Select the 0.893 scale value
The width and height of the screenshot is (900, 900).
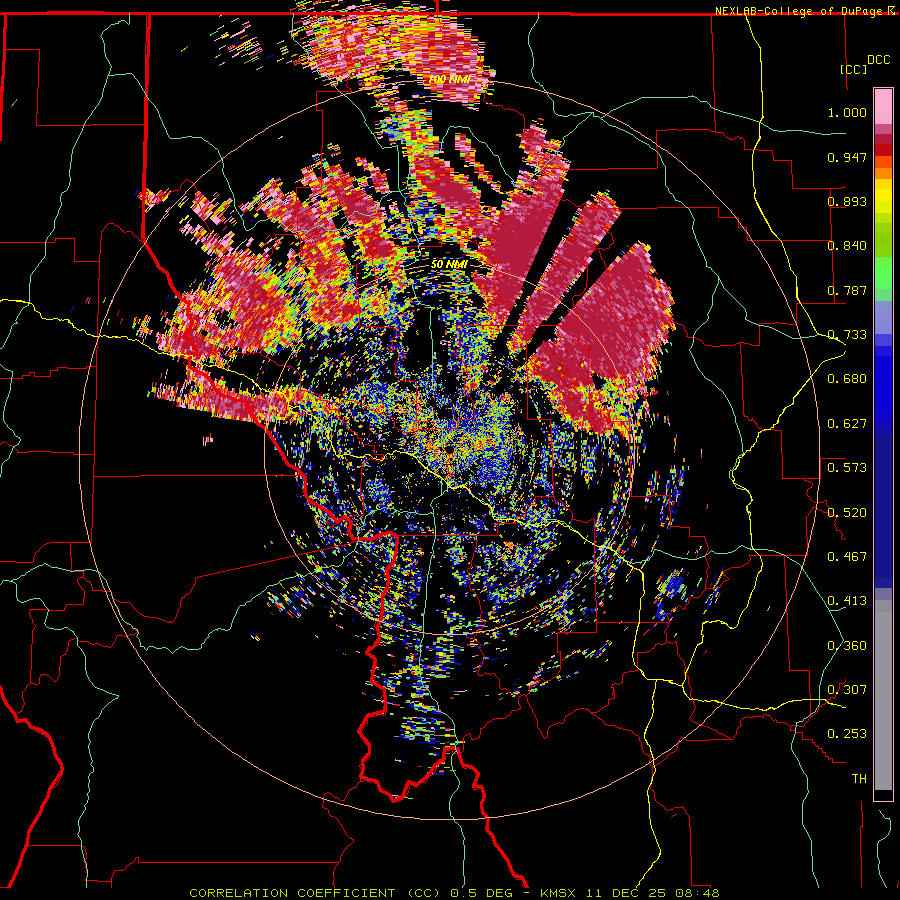pos(847,201)
